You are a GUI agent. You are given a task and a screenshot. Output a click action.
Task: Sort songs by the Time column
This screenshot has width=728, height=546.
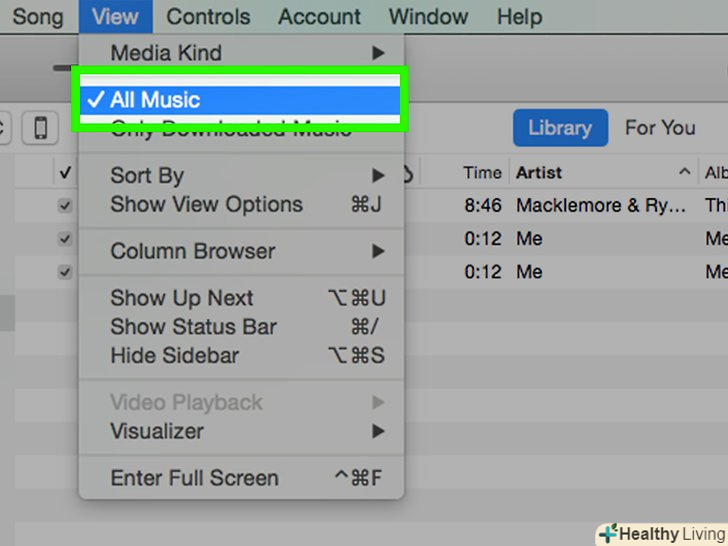[x=482, y=173]
